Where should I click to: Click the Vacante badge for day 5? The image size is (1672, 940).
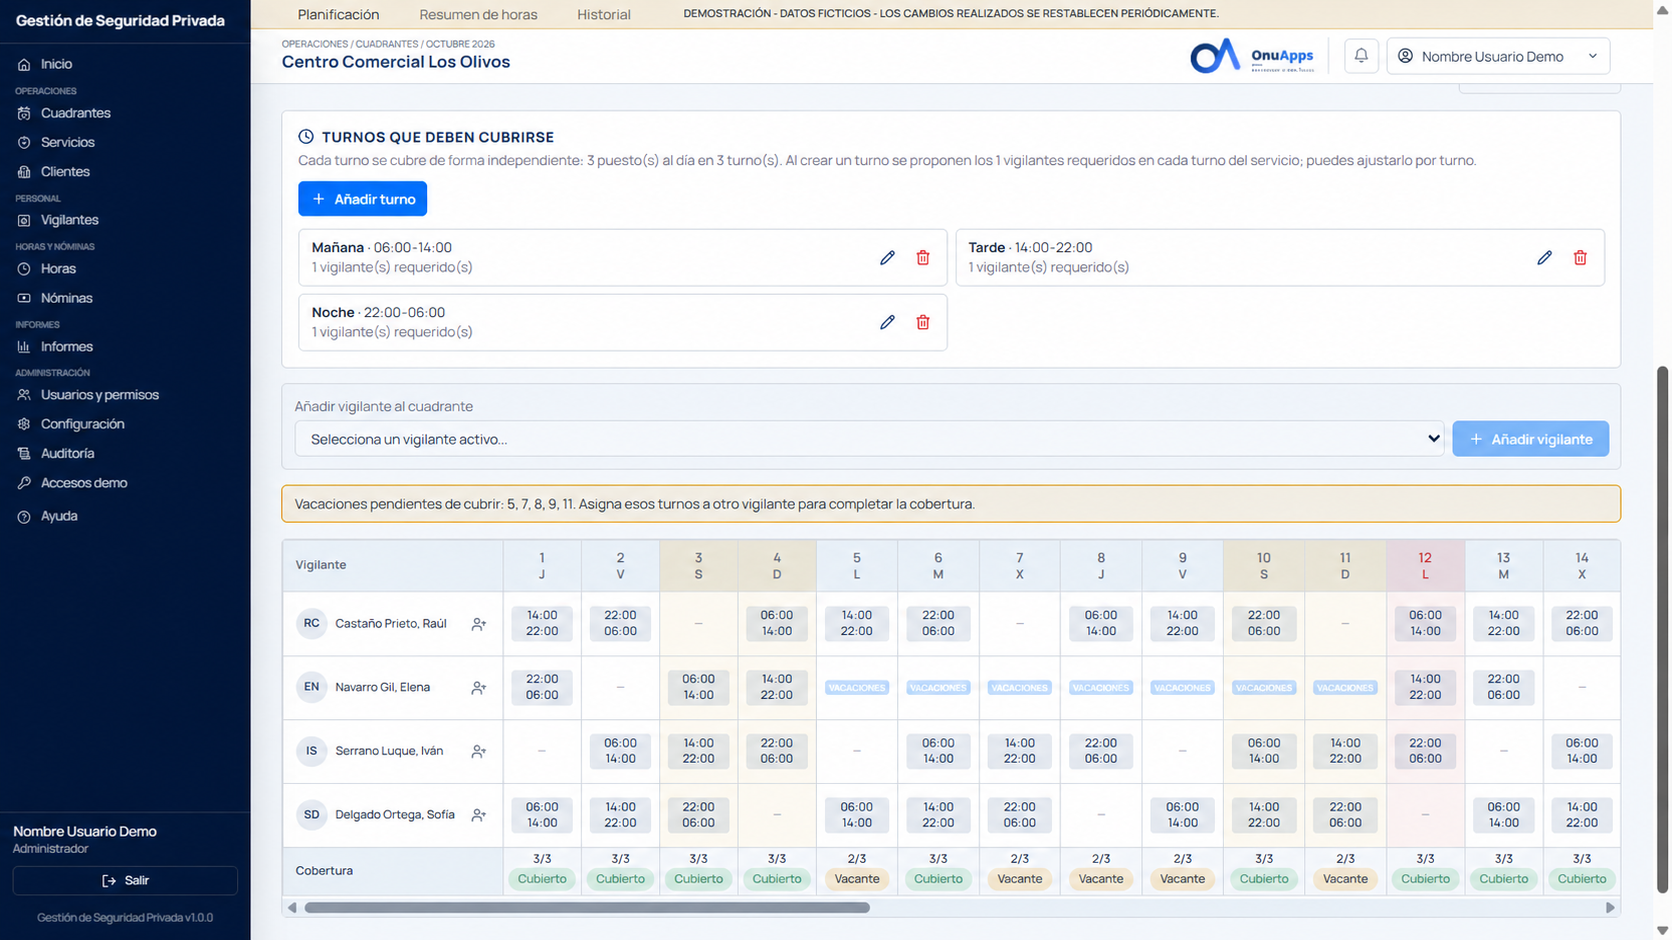[x=857, y=879]
